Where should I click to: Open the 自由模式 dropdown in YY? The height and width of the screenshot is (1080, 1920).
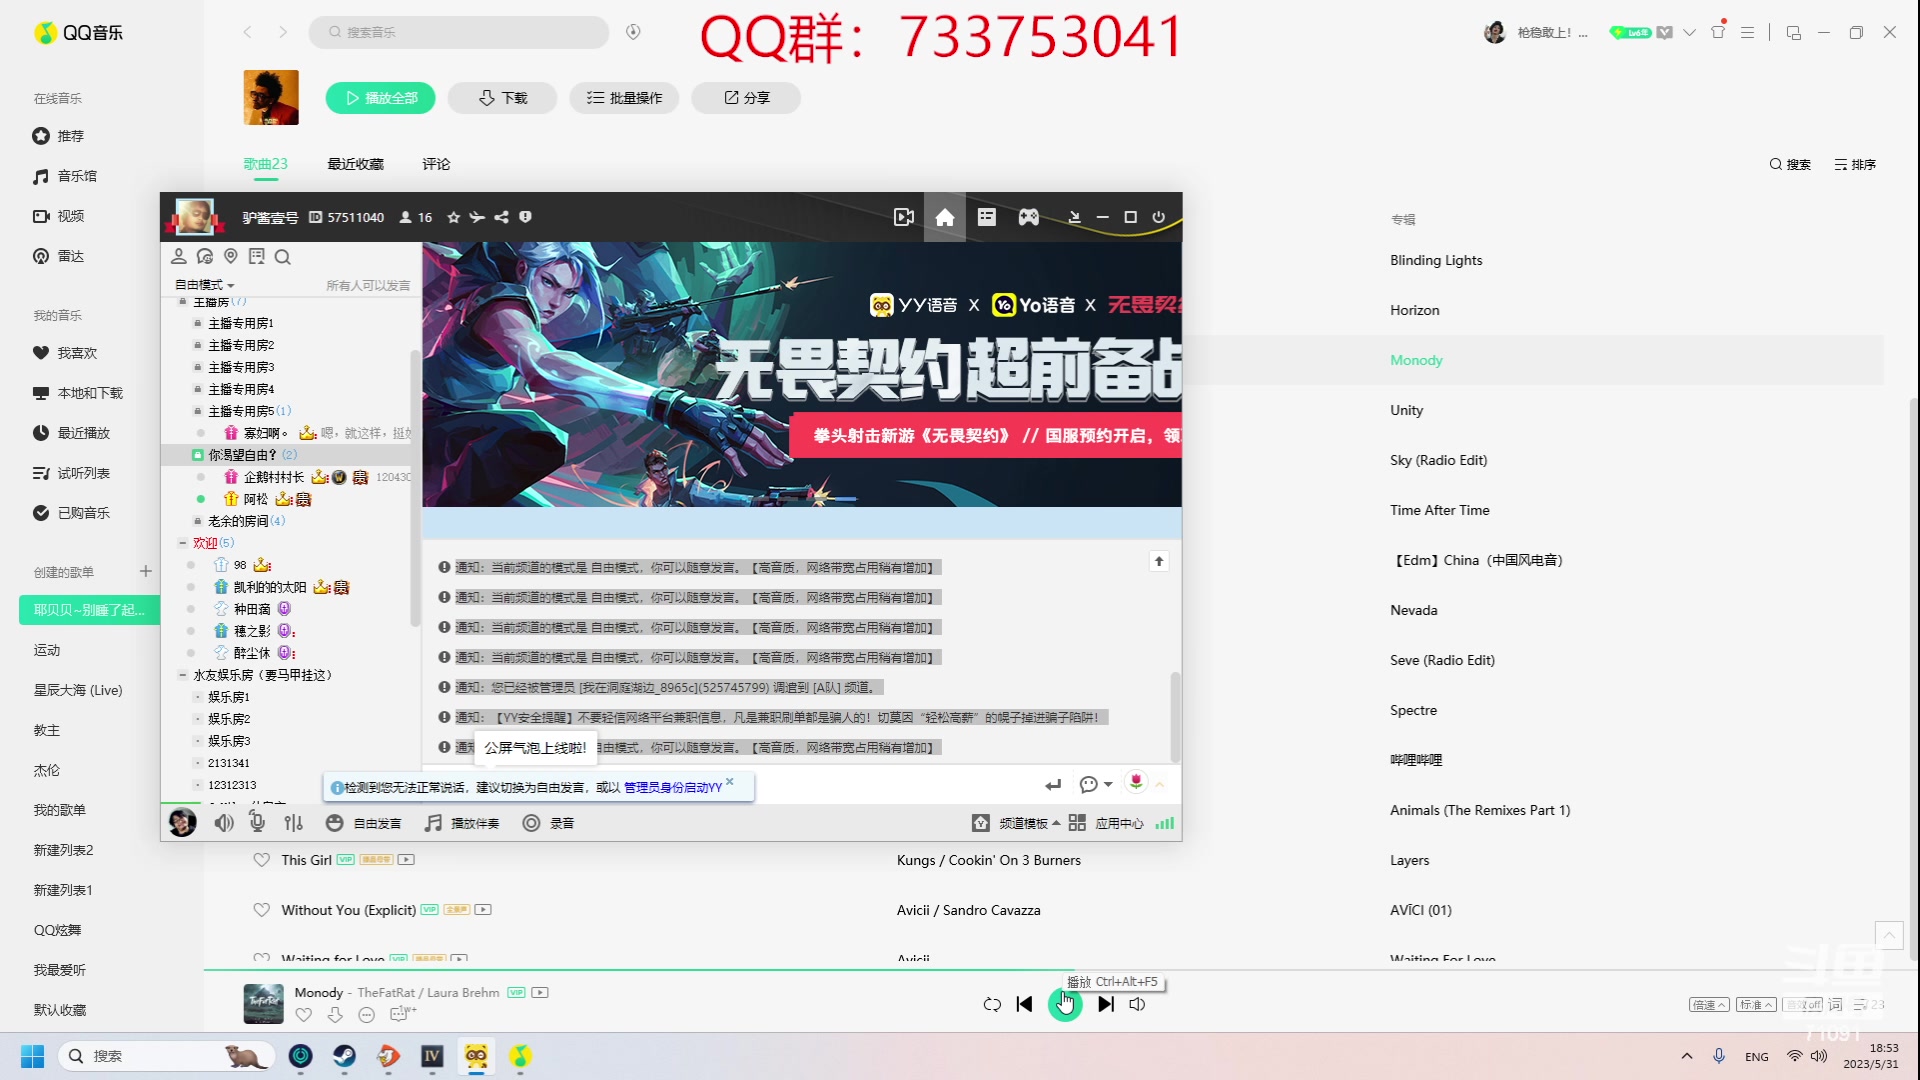click(x=204, y=285)
